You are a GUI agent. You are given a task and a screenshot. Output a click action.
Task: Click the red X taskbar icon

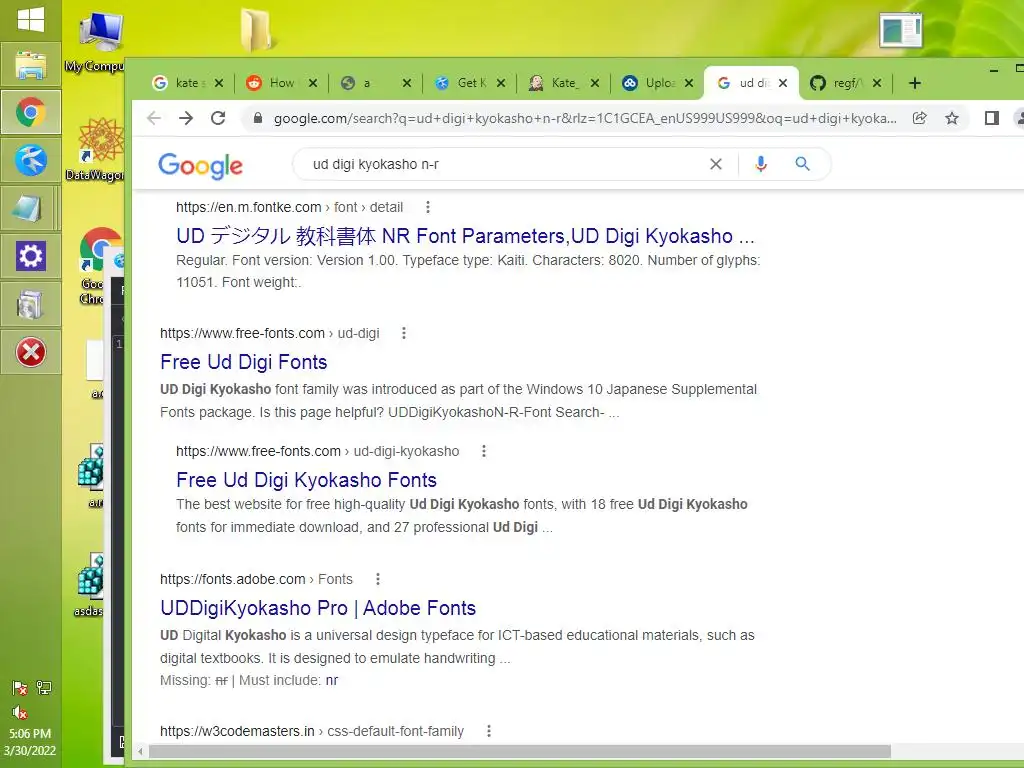point(31,352)
